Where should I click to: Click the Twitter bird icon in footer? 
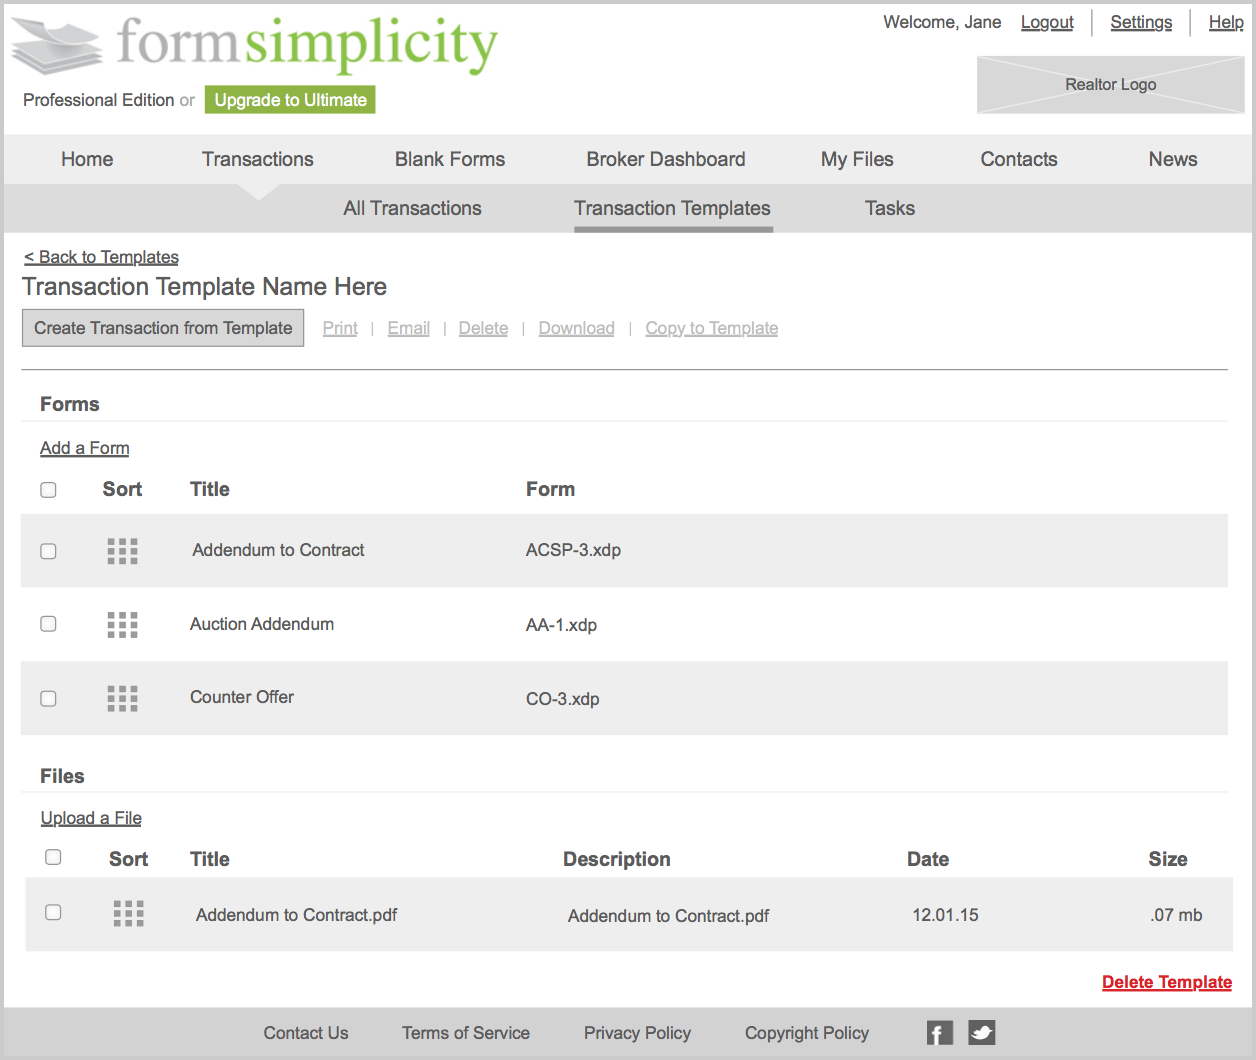(x=981, y=1033)
